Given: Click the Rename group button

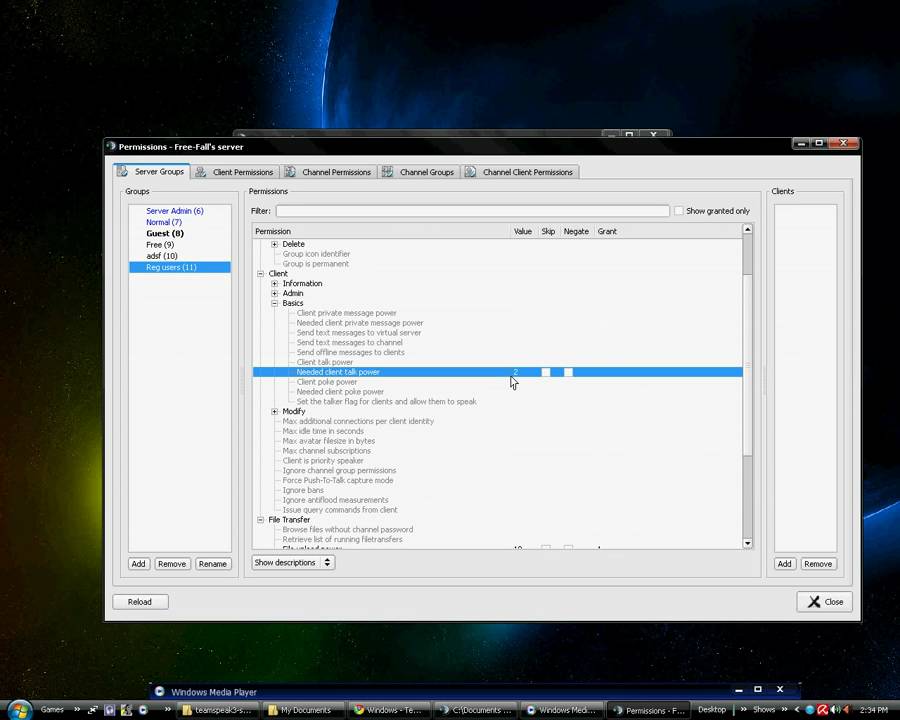Looking at the screenshot, I should (x=212, y=564).
